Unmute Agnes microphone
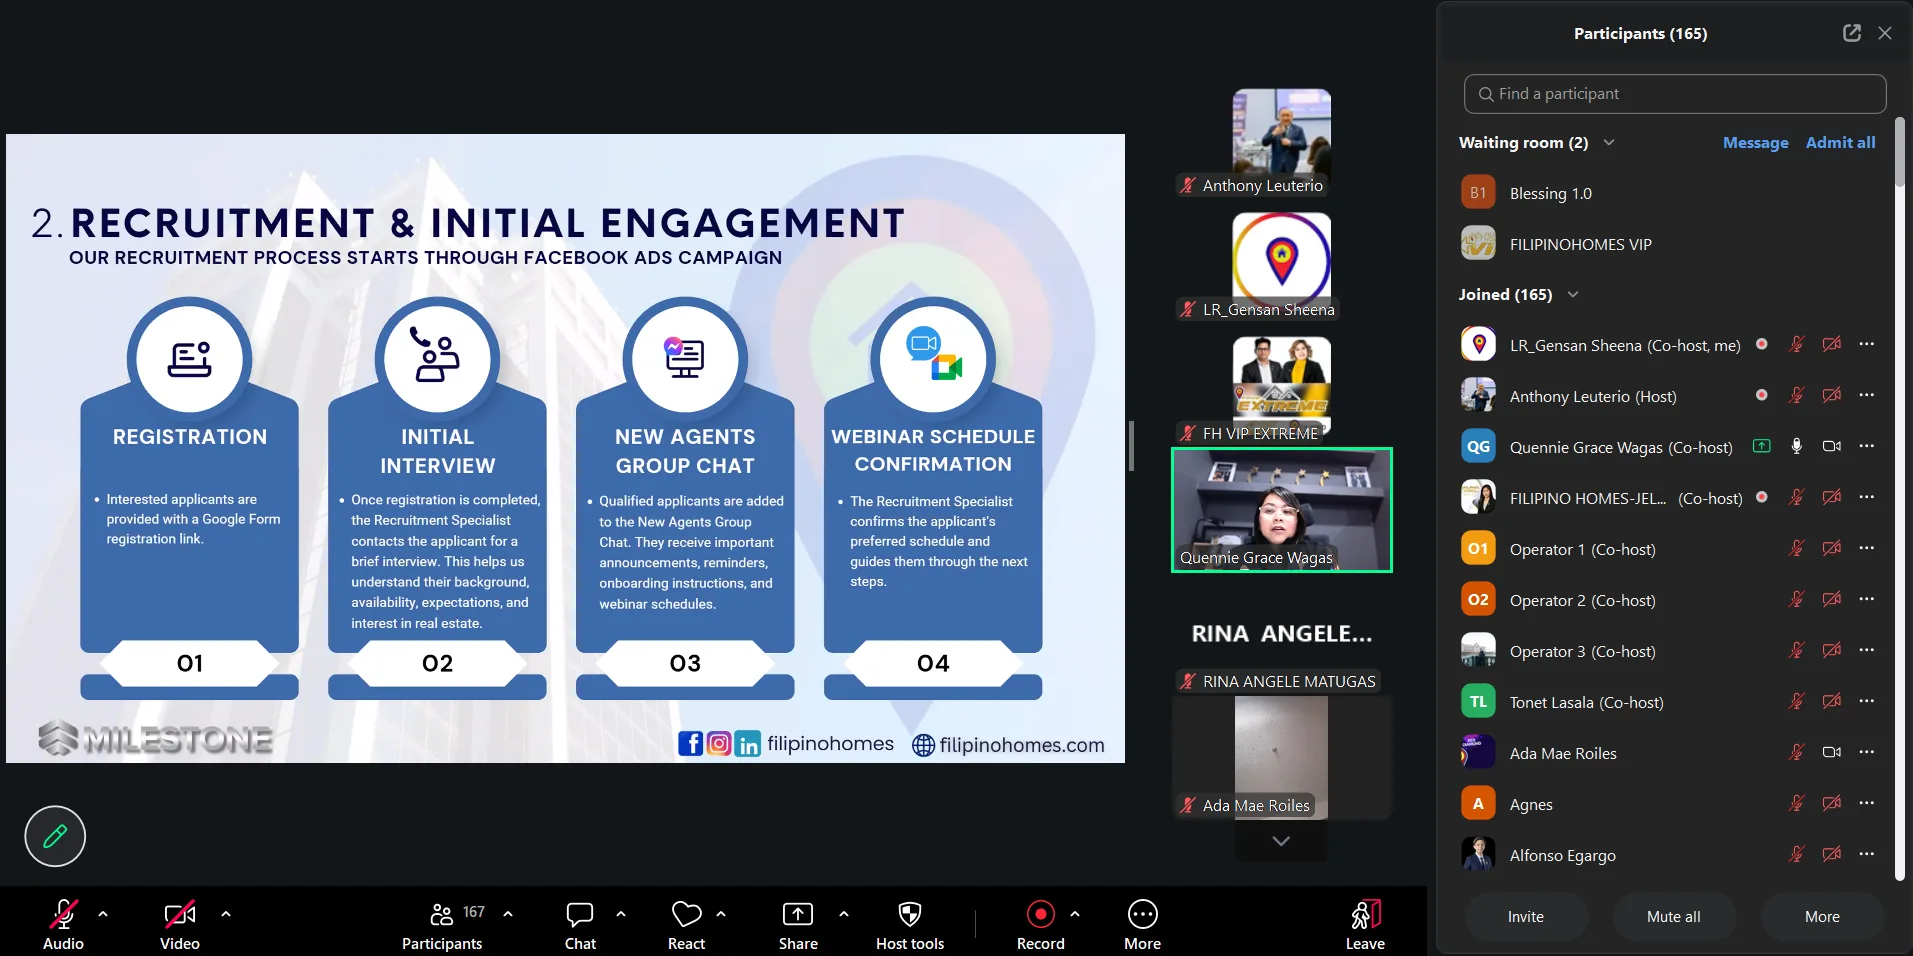This screenshot has width=1913, height=956. 1797,803
